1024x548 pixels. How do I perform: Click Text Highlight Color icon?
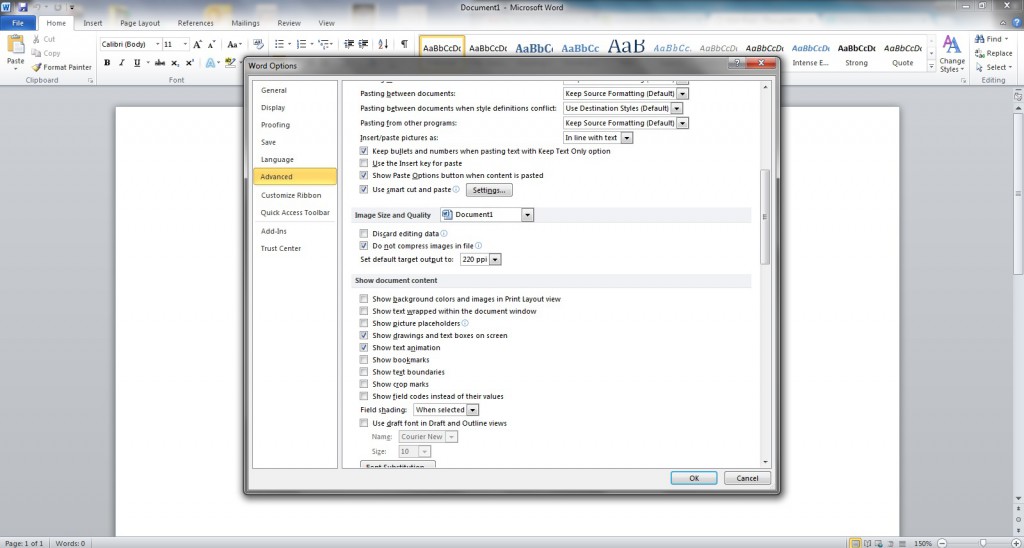229,63
